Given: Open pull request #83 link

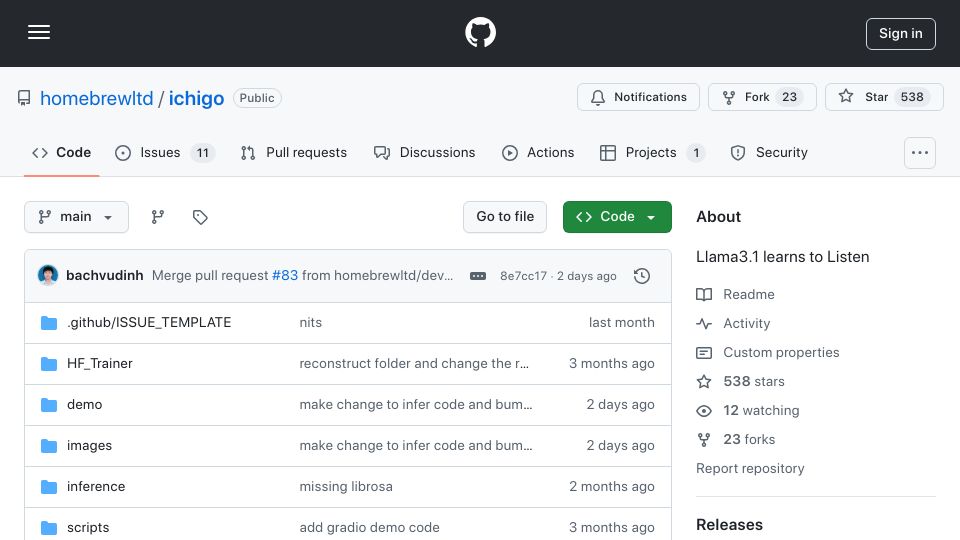Looking at the screenshot, I should pos(285,276).
